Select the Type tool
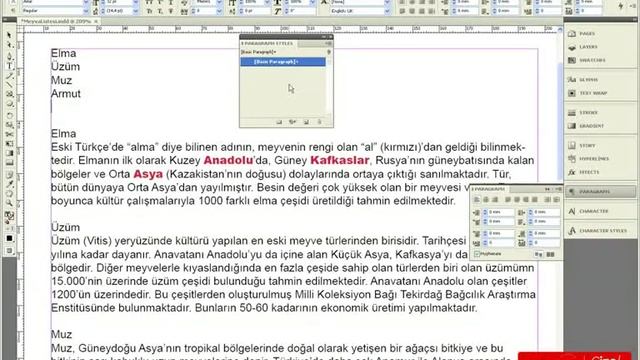640x360 pixels. point(9,66)
